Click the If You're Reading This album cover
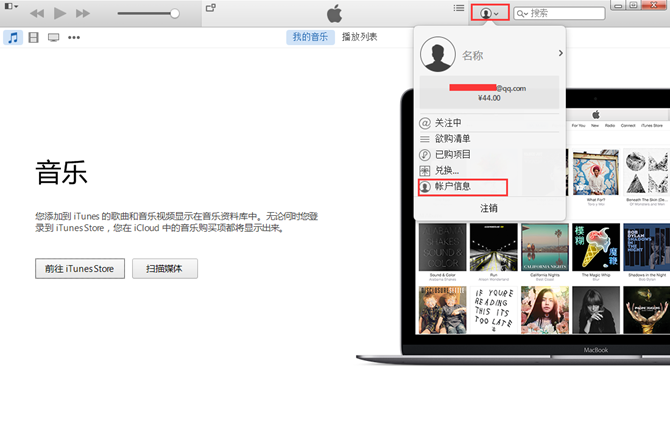670x442 pixels. coord(494,310)
